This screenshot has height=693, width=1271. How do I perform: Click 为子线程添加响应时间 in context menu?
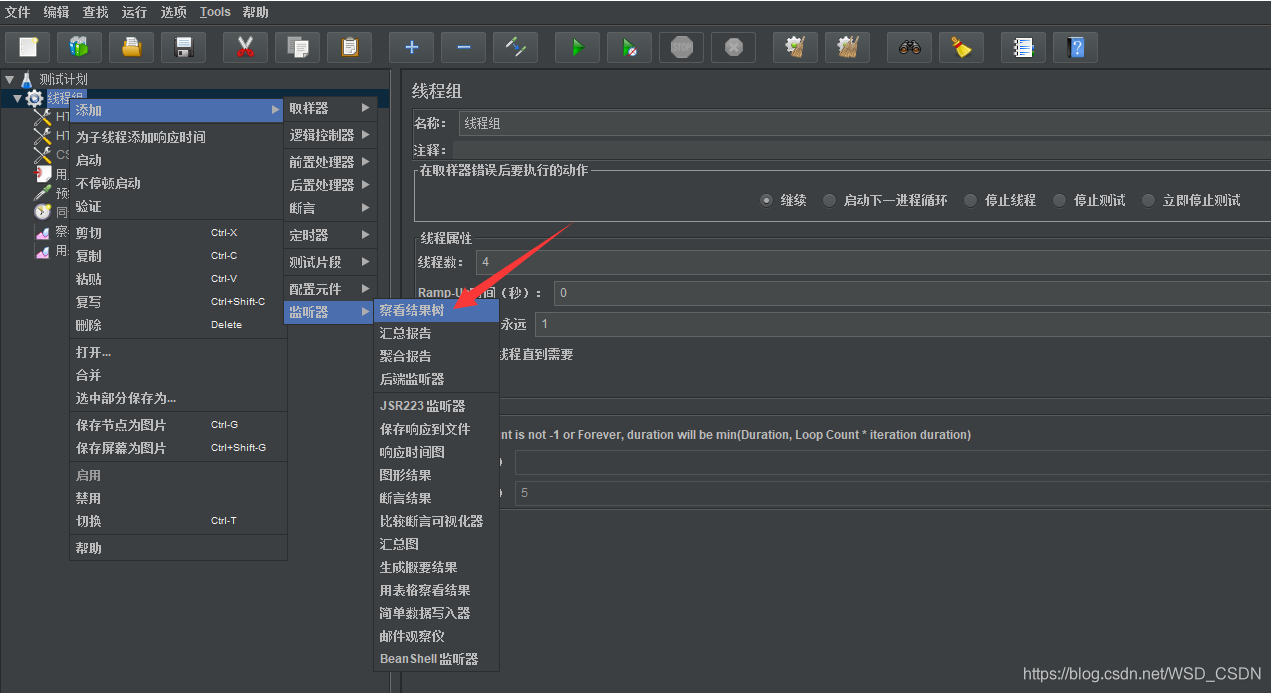[x=177, y=137]
